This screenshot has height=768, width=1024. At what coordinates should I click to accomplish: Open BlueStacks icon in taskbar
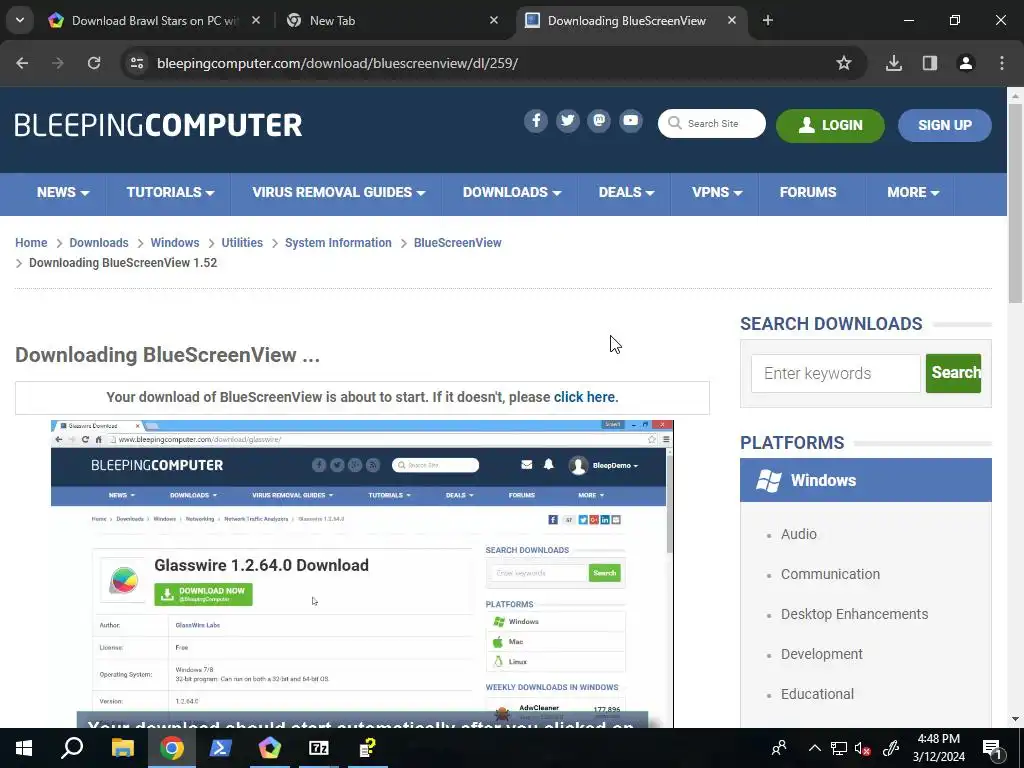click(270, 748)
